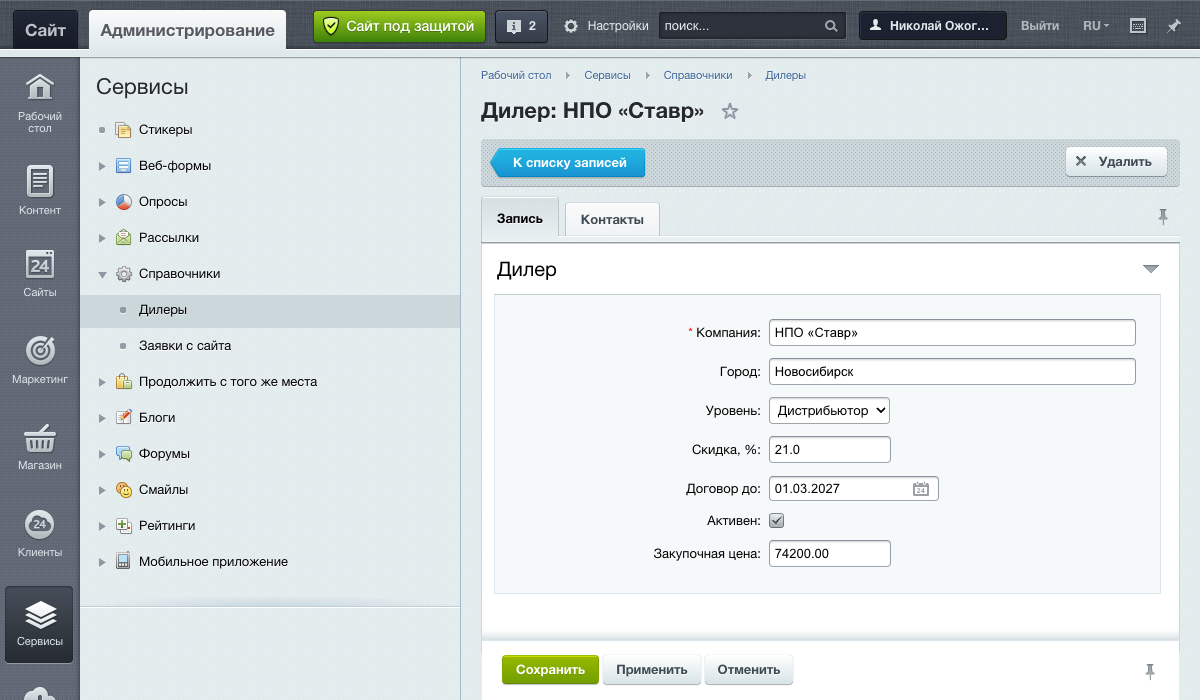Click the notifications counter showing 2

pyautogui.click(x=521, y=26)
